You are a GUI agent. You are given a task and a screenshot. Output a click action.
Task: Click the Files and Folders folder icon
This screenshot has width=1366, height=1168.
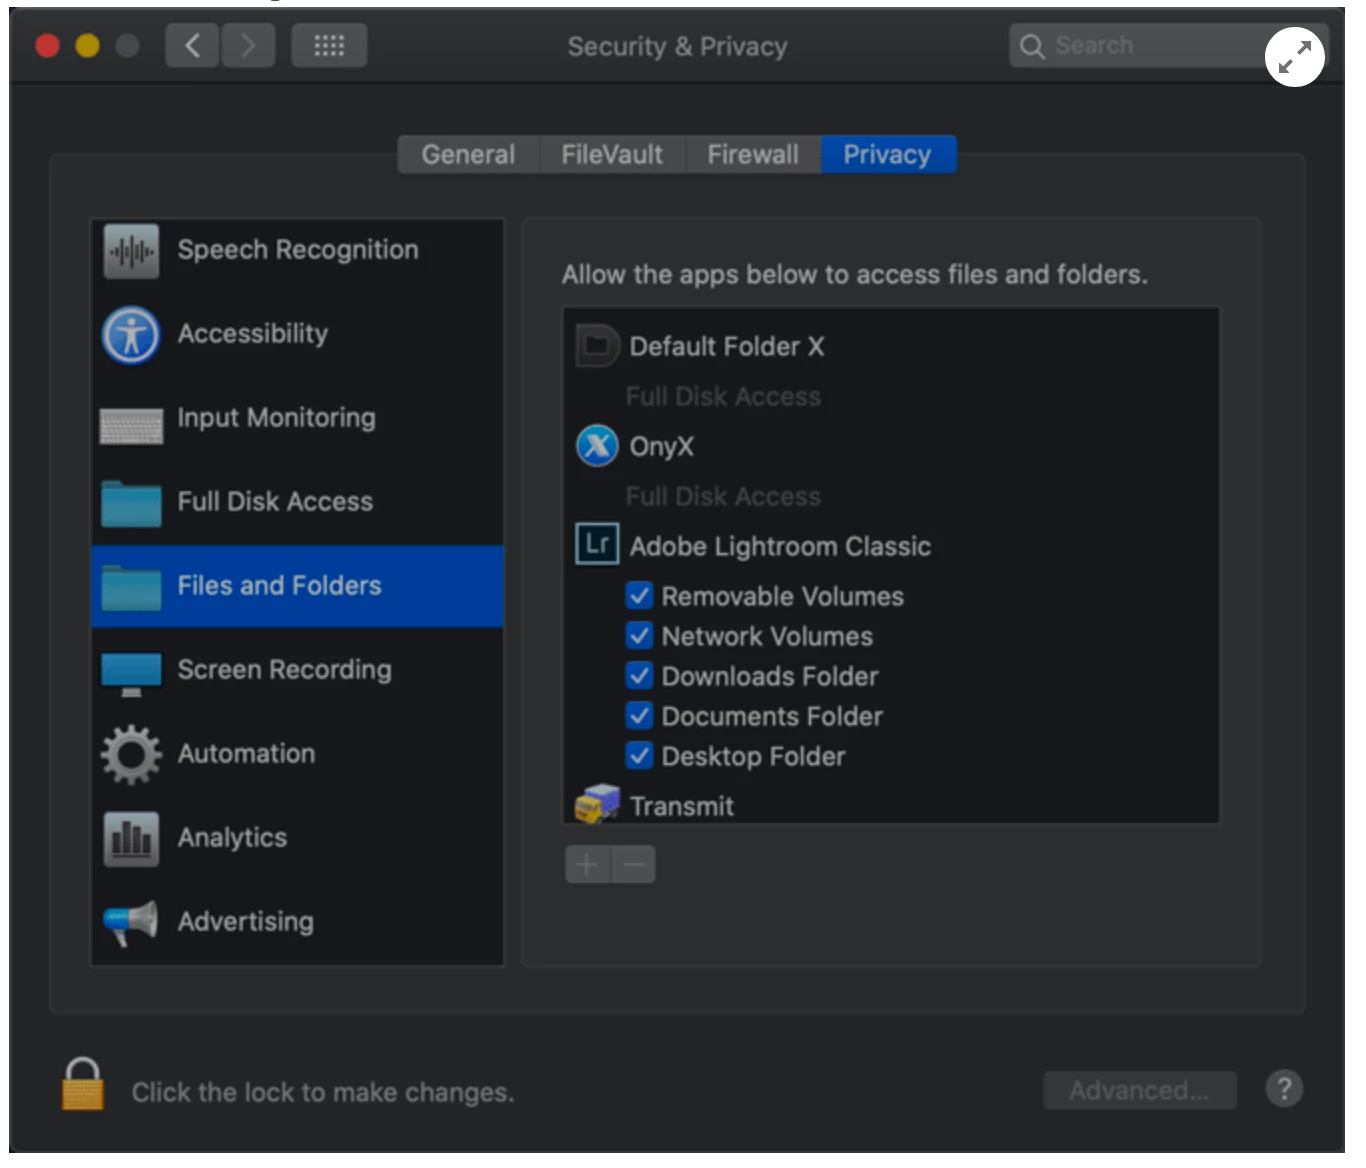coord(131,587)
